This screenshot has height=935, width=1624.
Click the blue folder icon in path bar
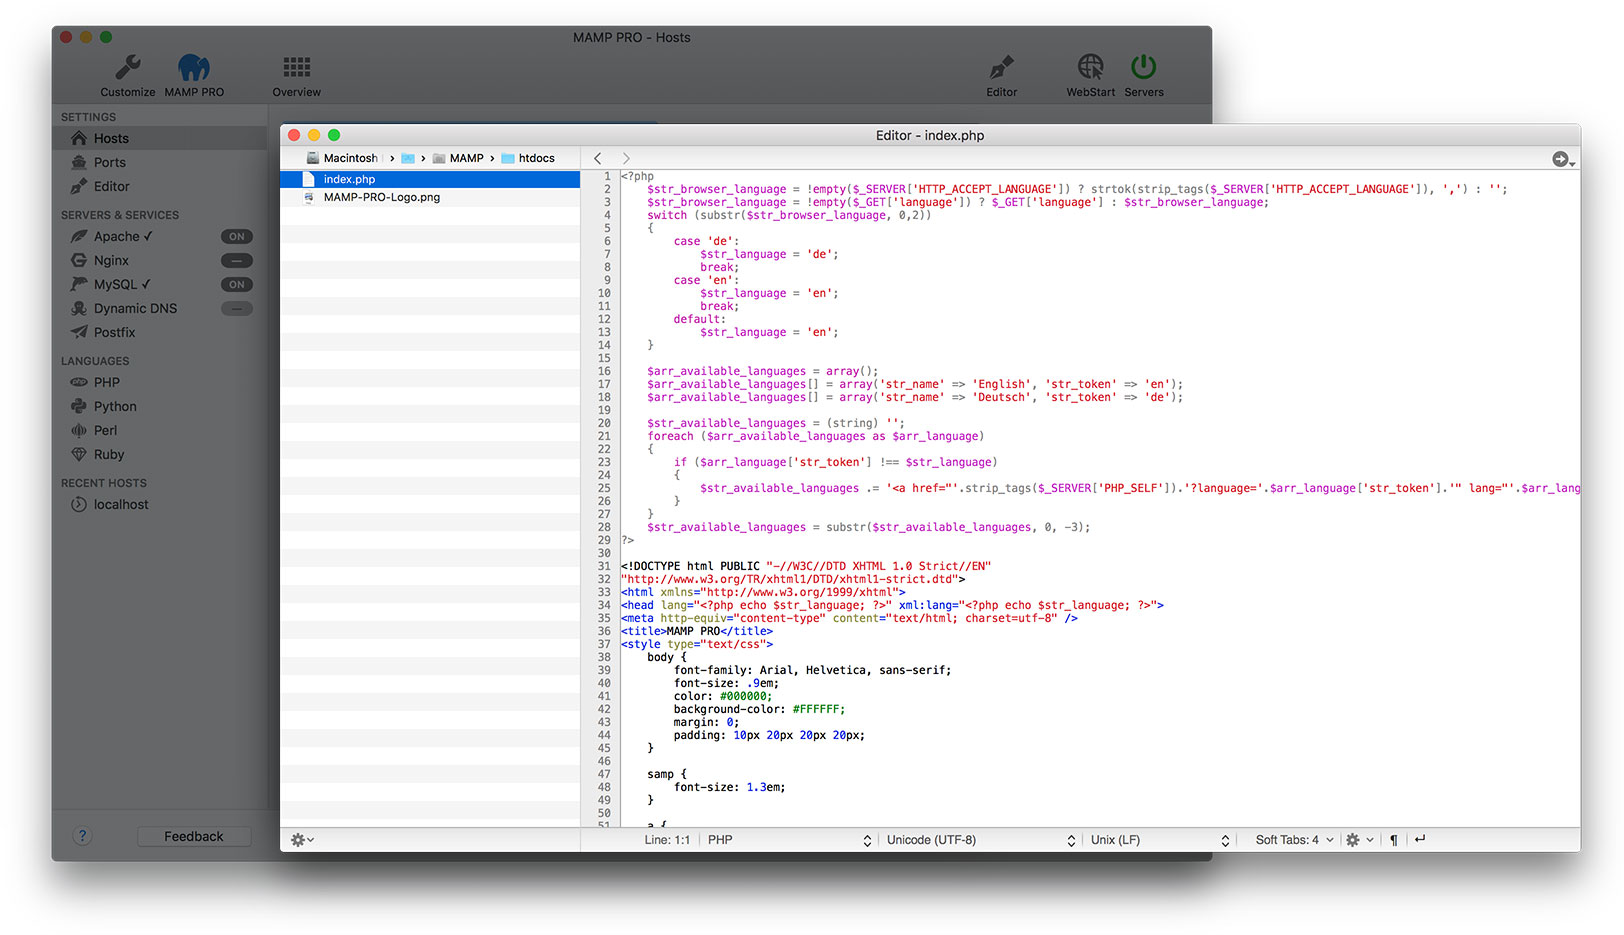point(408,158)
